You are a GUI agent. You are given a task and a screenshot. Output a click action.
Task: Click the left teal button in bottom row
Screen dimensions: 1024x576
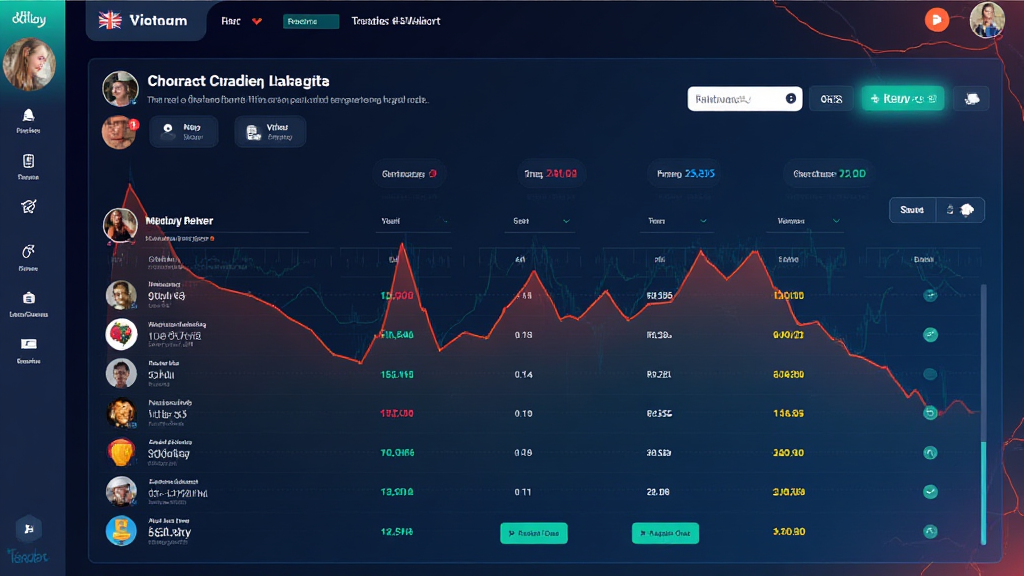[x=533, y=533]
